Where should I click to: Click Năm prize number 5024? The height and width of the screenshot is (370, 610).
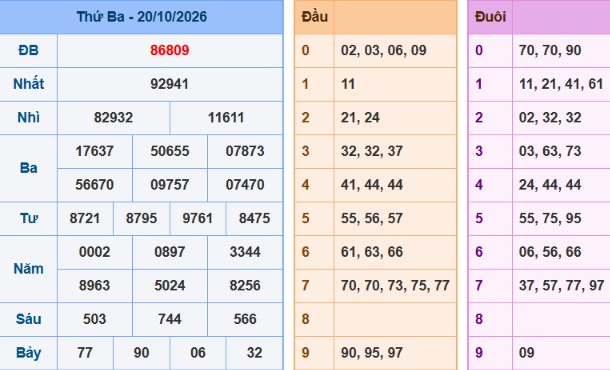[170, 285]
